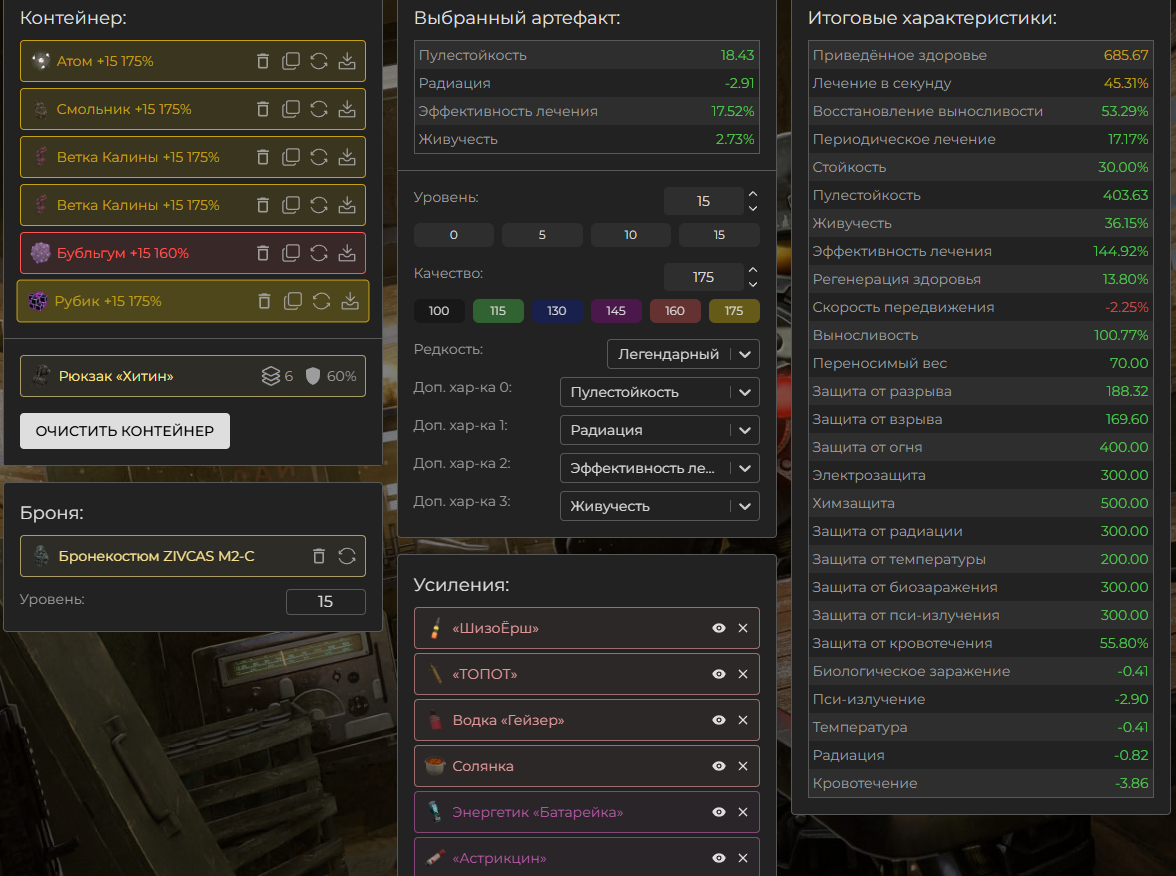Viewport: 1176px width, 876px height.
Task: Choose the yellow quality swatch 175
Action: point(734,310)
